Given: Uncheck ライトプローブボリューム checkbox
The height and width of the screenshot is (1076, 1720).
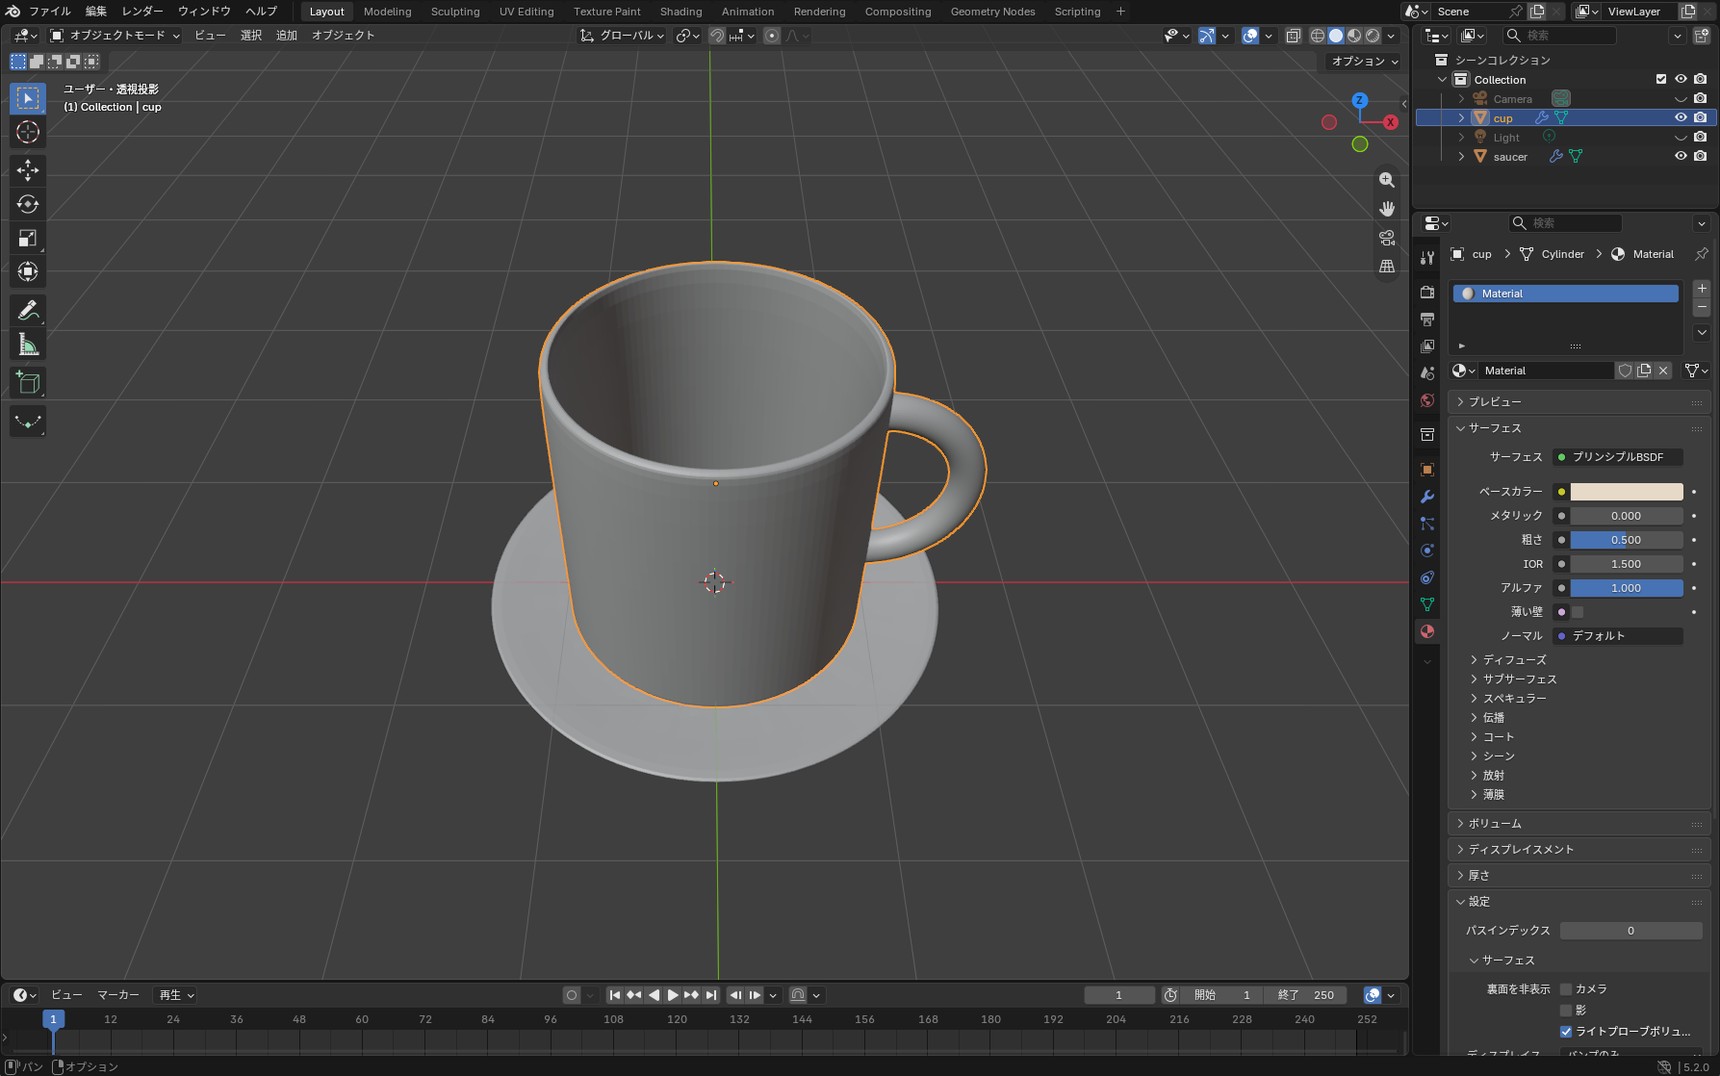Looking at the screenshot, I should click(x=1566, y=1031).
